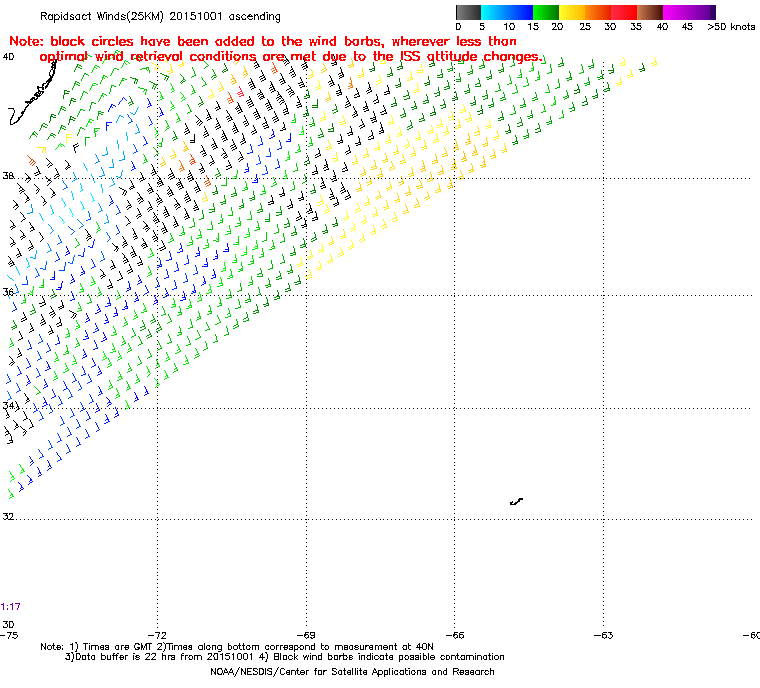Screen dimensions: 760x688
Task: Click the red 'optimal wind retrieval conditions' line
Action: (x=291, y=57)
